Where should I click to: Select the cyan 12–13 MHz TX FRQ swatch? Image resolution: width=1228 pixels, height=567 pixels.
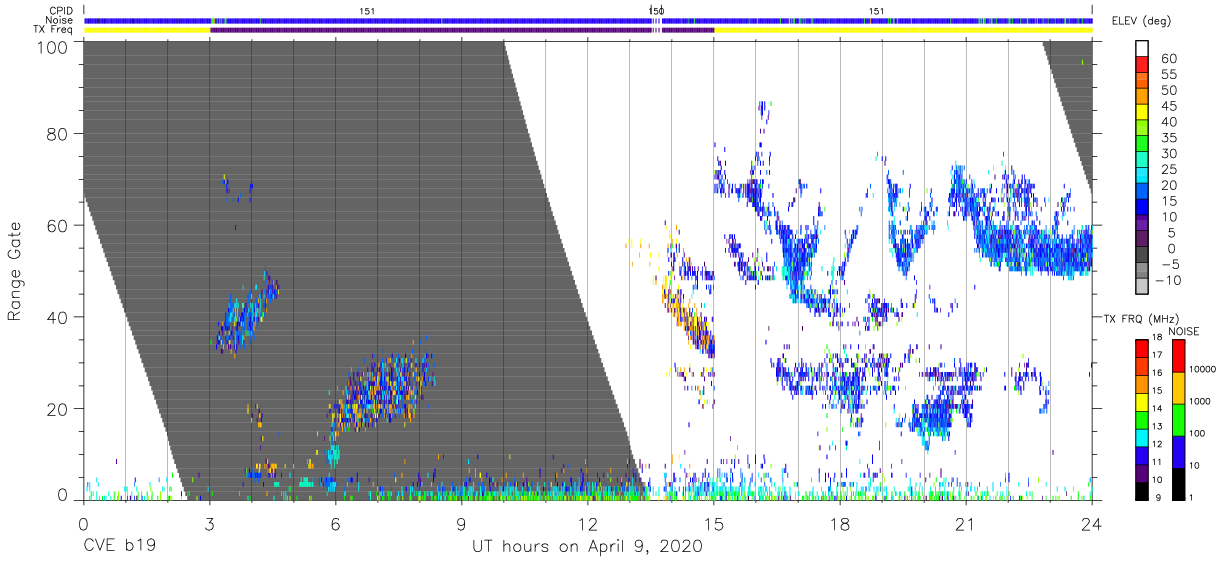click(1141, 437)
